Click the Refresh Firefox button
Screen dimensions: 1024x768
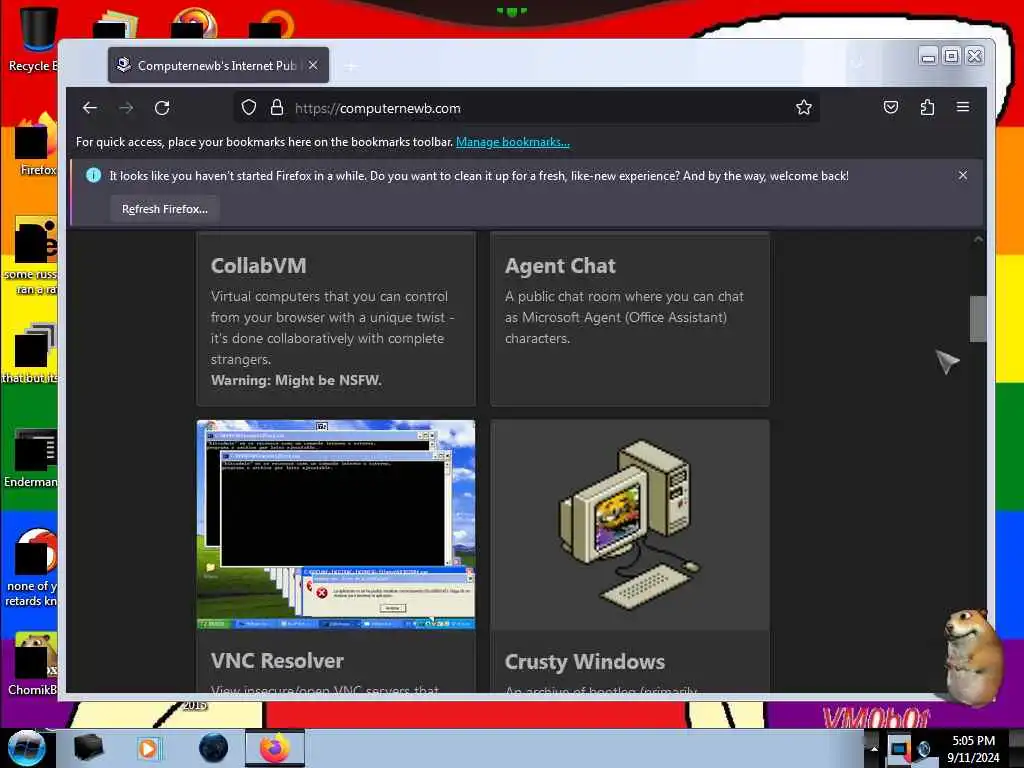pos(165,209)
